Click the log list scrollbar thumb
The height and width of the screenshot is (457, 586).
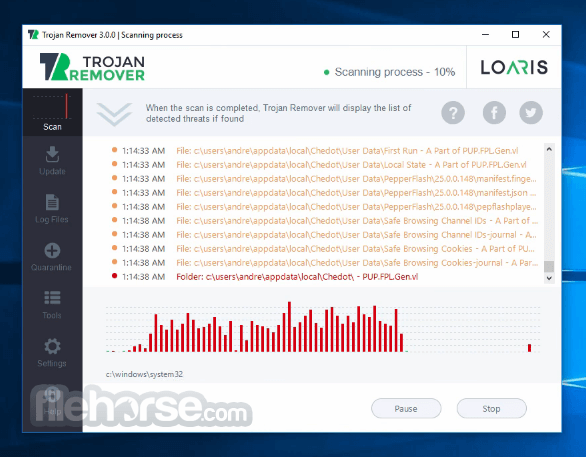tap(549, 266)
